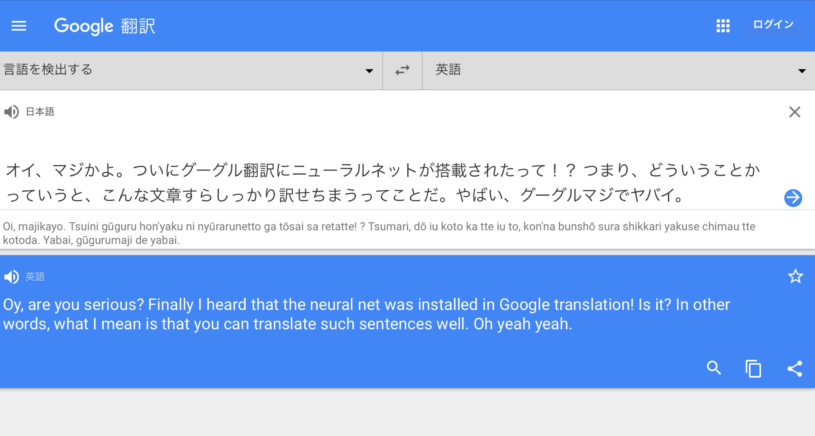Copy the translation to clipboard
This screenshot has width=815, height=436.
pos(753,368)
